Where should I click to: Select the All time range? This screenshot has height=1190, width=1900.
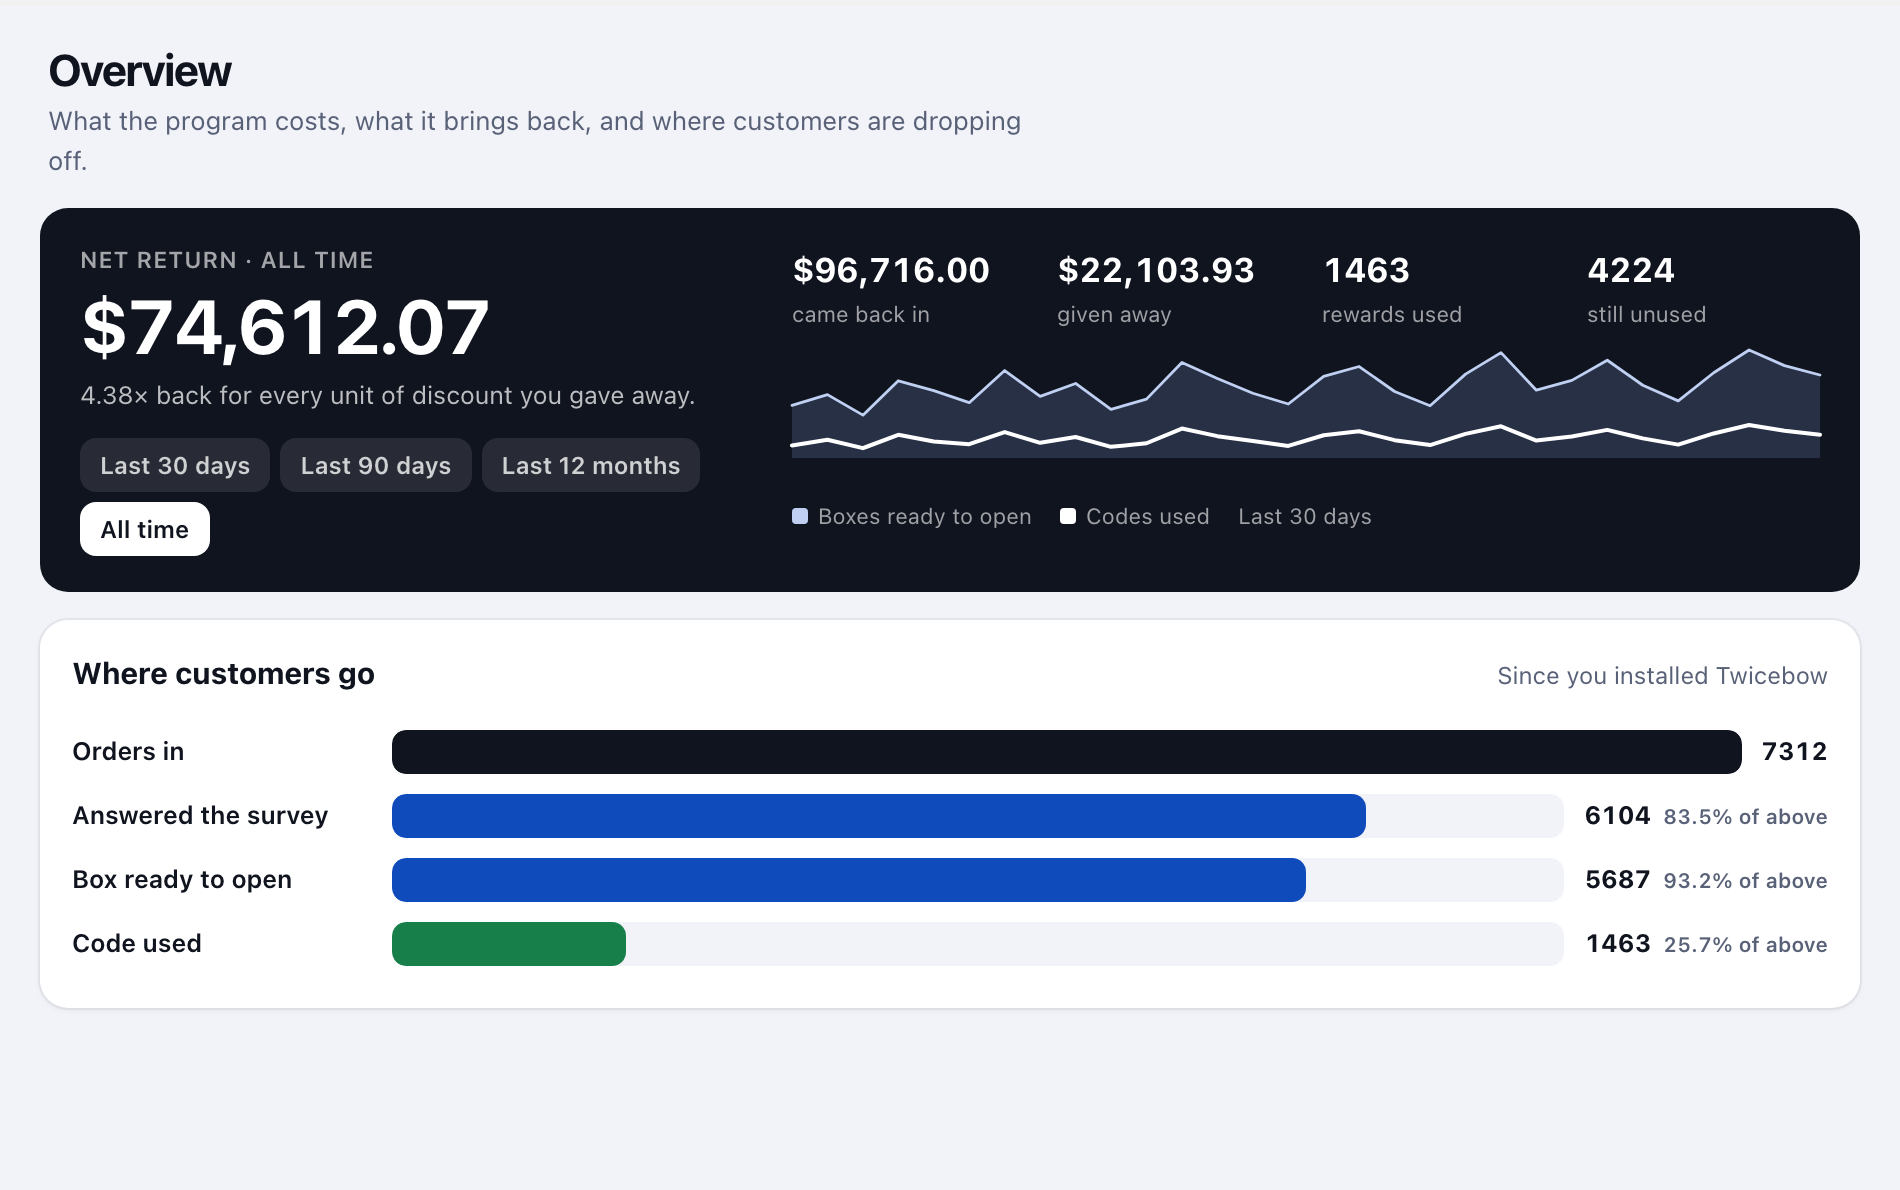click(x=145, y=529)
